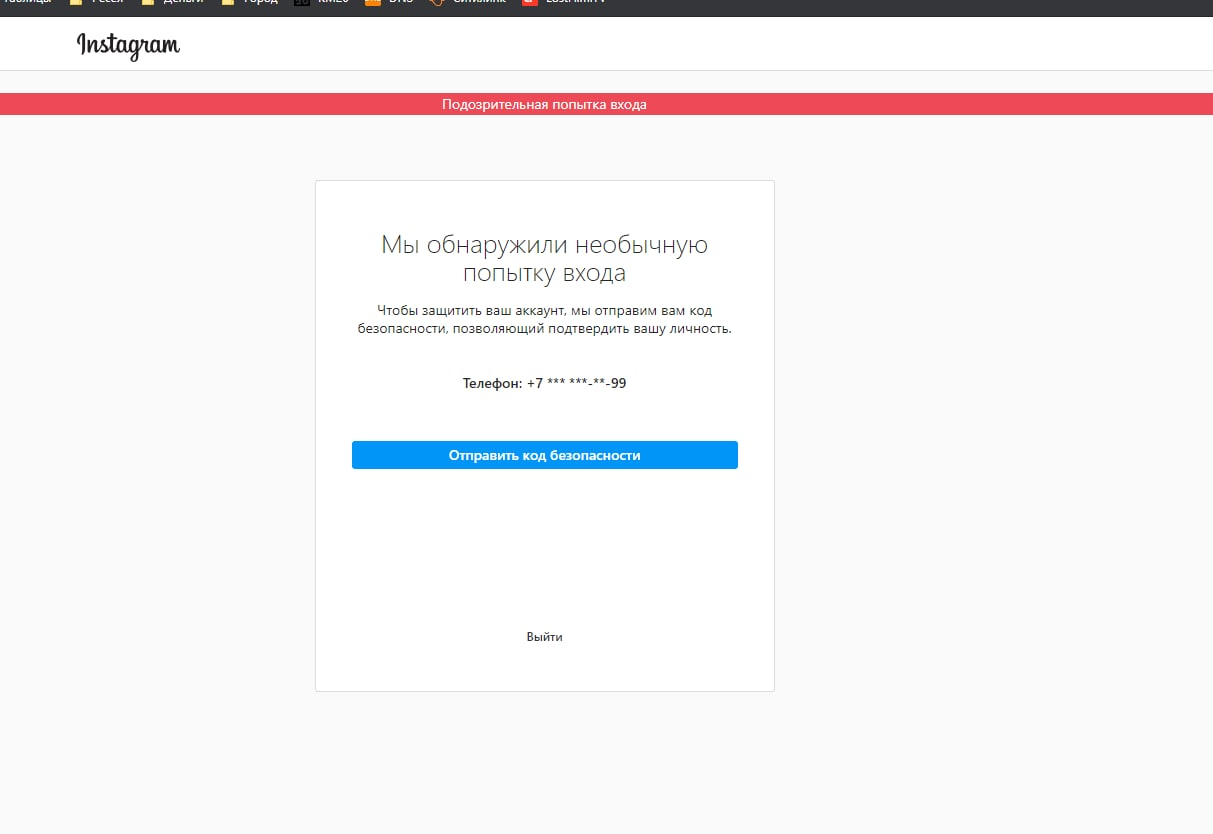Click the Отправить код безопасности button

click(545, 455)
